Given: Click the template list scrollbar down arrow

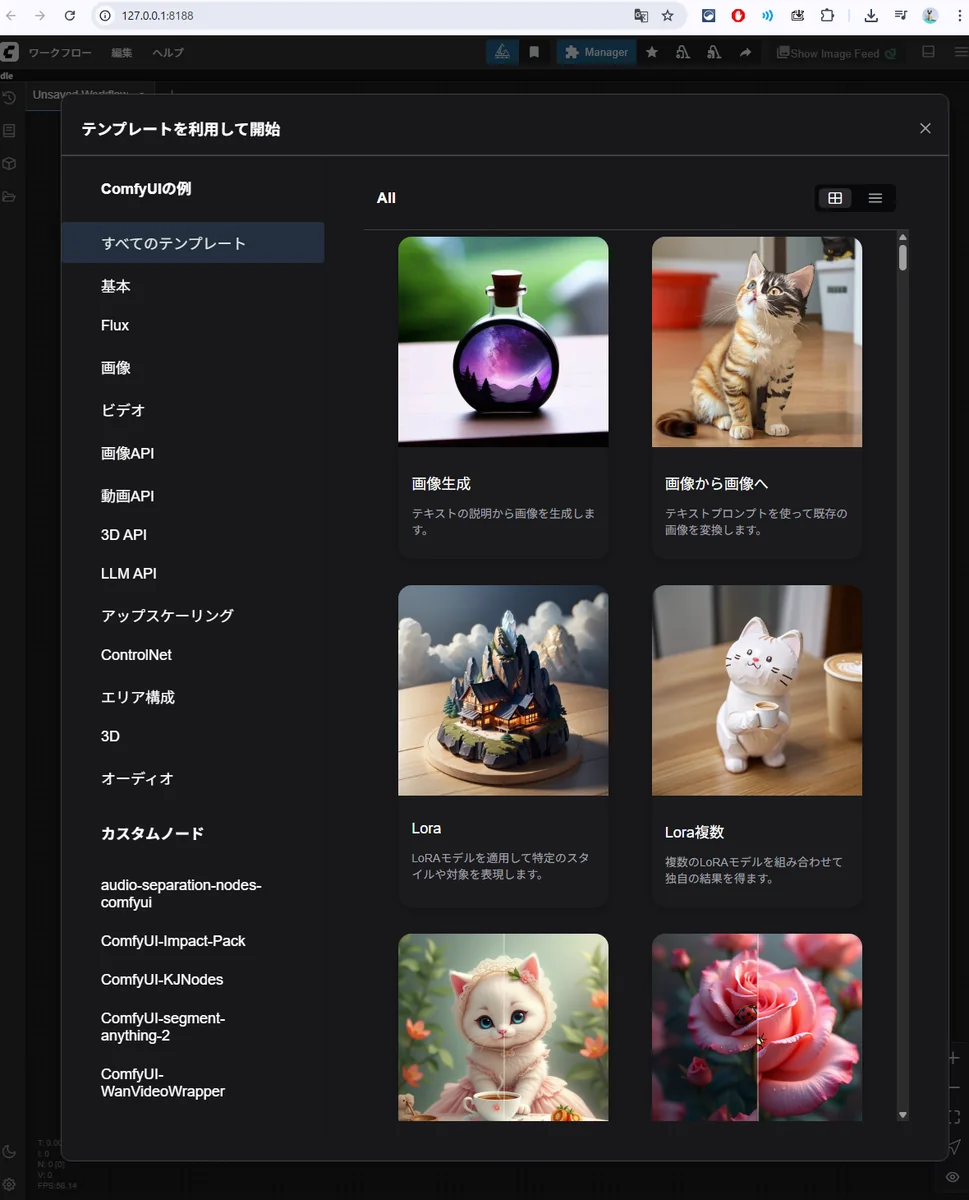Looking at the screenshot, I should pyautogui.click(x=903, y=1114).
